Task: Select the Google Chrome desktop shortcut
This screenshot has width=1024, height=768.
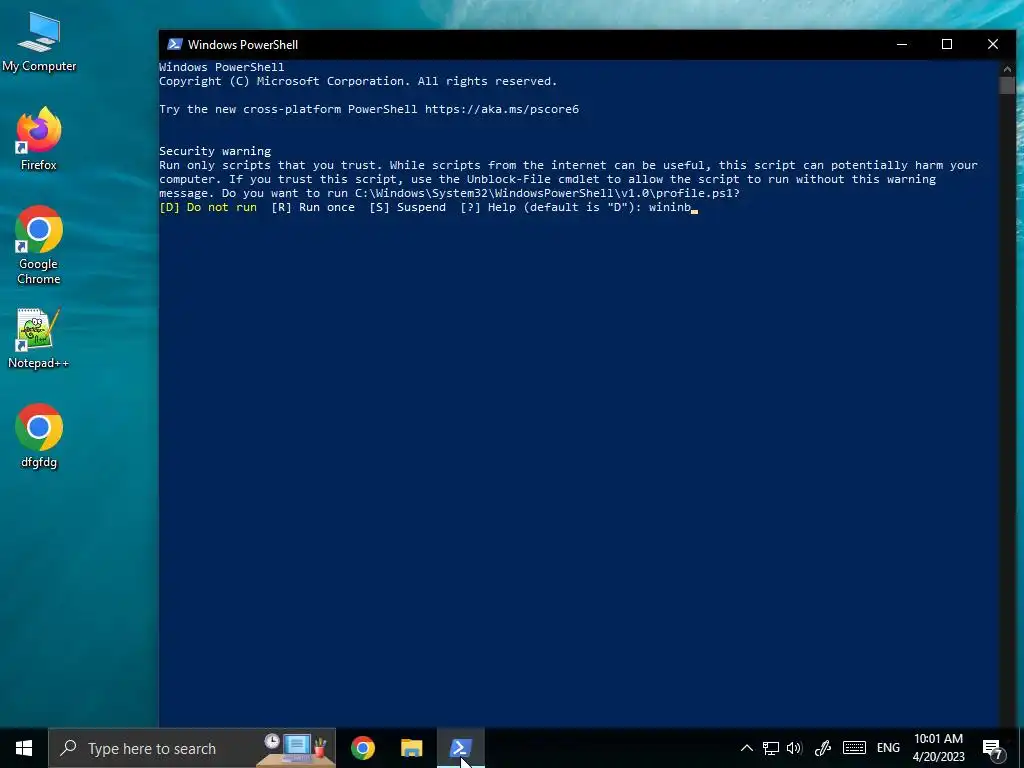Action: pos(39,245)
